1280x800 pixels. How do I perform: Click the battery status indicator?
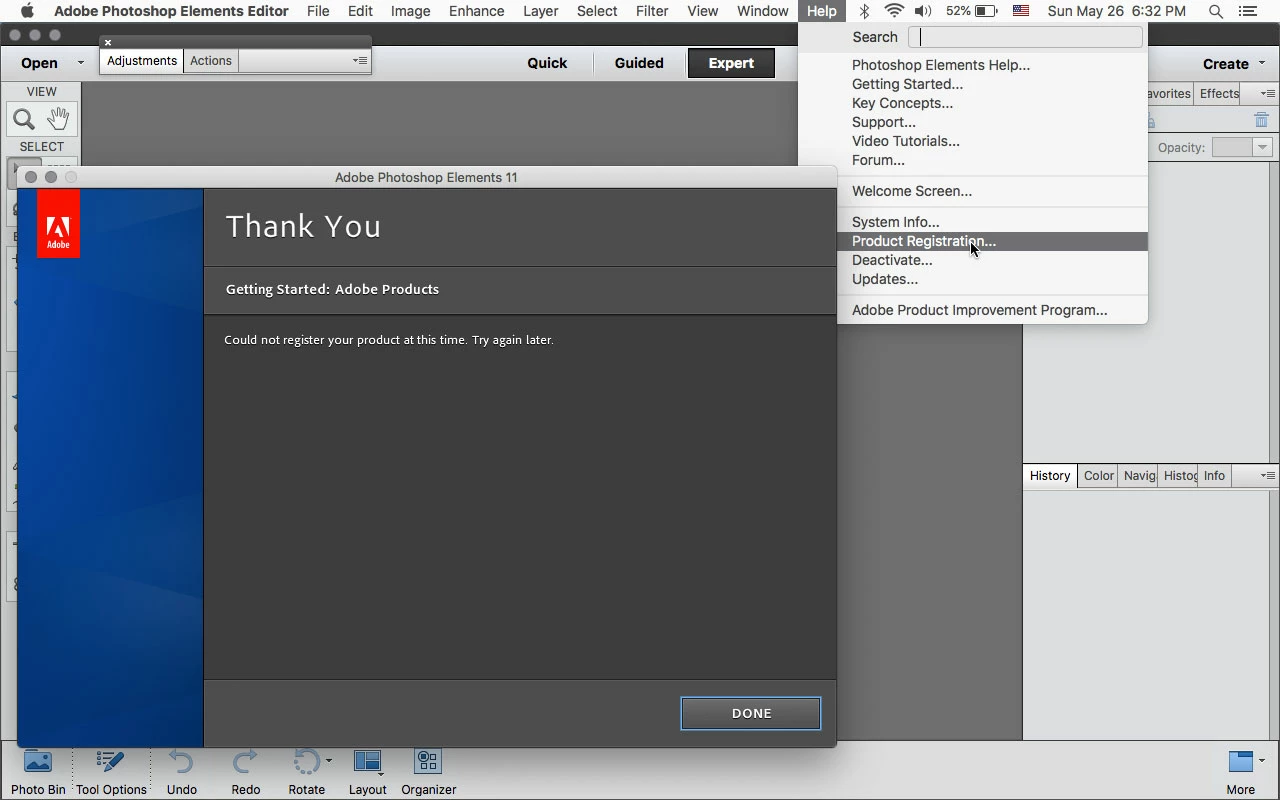(972, 11)
